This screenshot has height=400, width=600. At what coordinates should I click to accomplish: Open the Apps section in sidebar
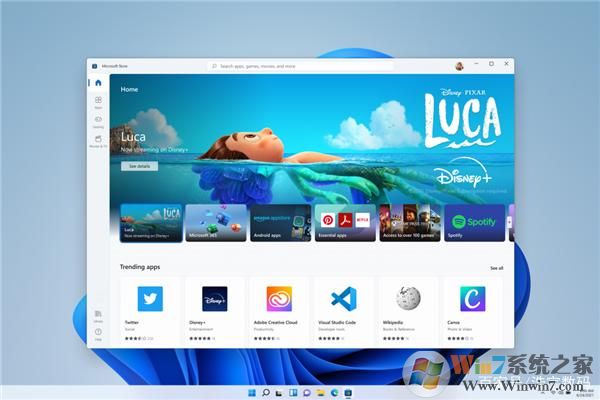tap(98, 102)
